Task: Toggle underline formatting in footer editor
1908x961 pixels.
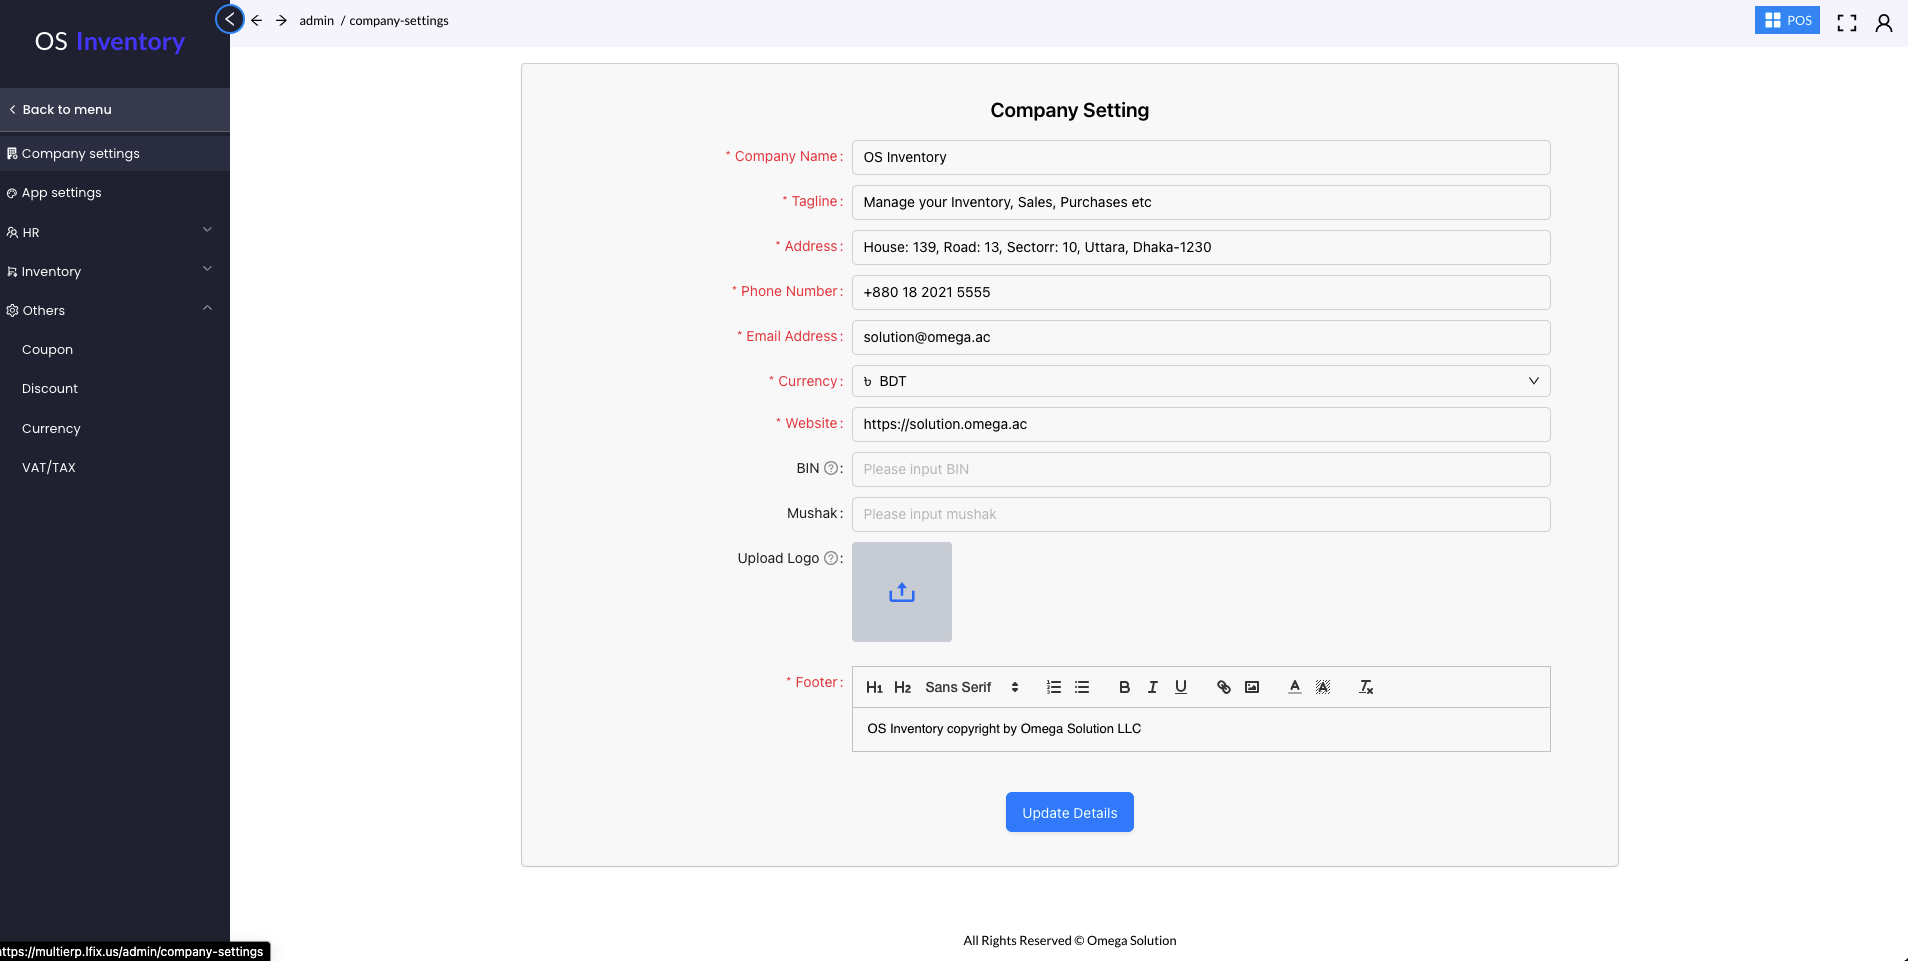Action: 1181,687
